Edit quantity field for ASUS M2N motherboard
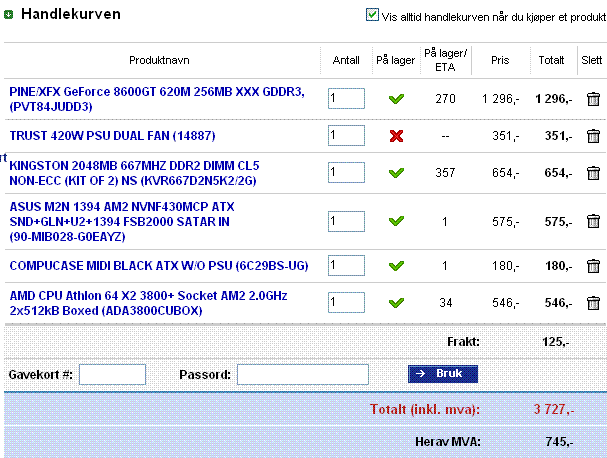This screenshot has width=607, height=458. [x=346, y=221]
